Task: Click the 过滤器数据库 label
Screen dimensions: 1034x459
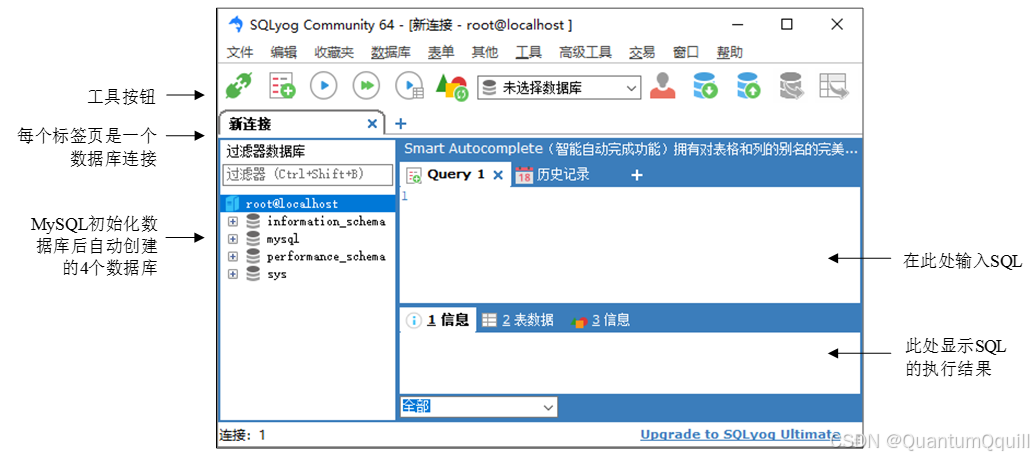Action: (x=266, y=152)
